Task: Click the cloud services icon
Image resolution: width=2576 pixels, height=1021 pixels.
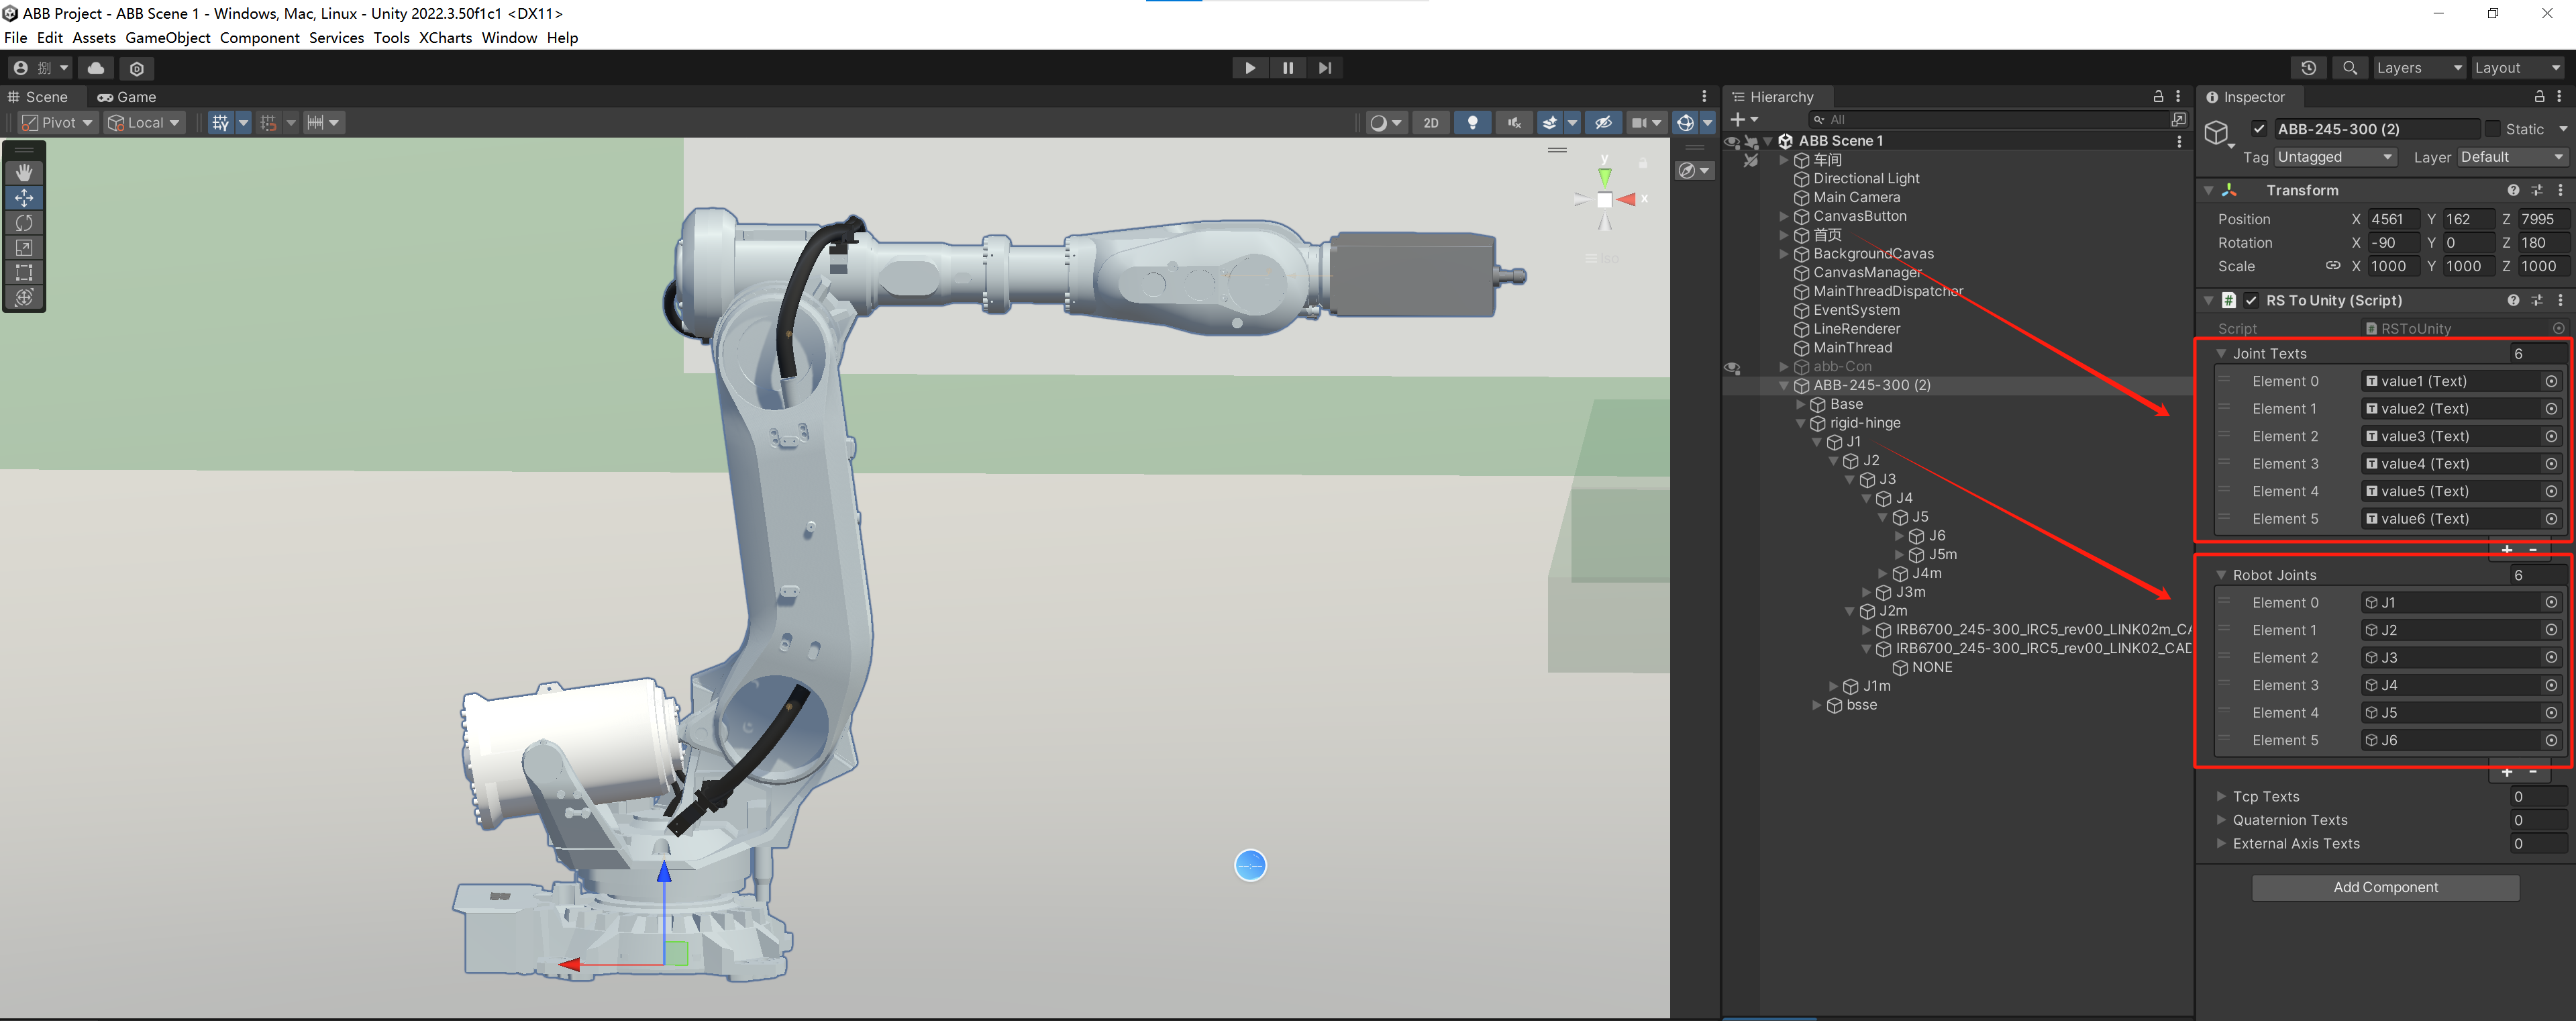Action: [96, 68]
